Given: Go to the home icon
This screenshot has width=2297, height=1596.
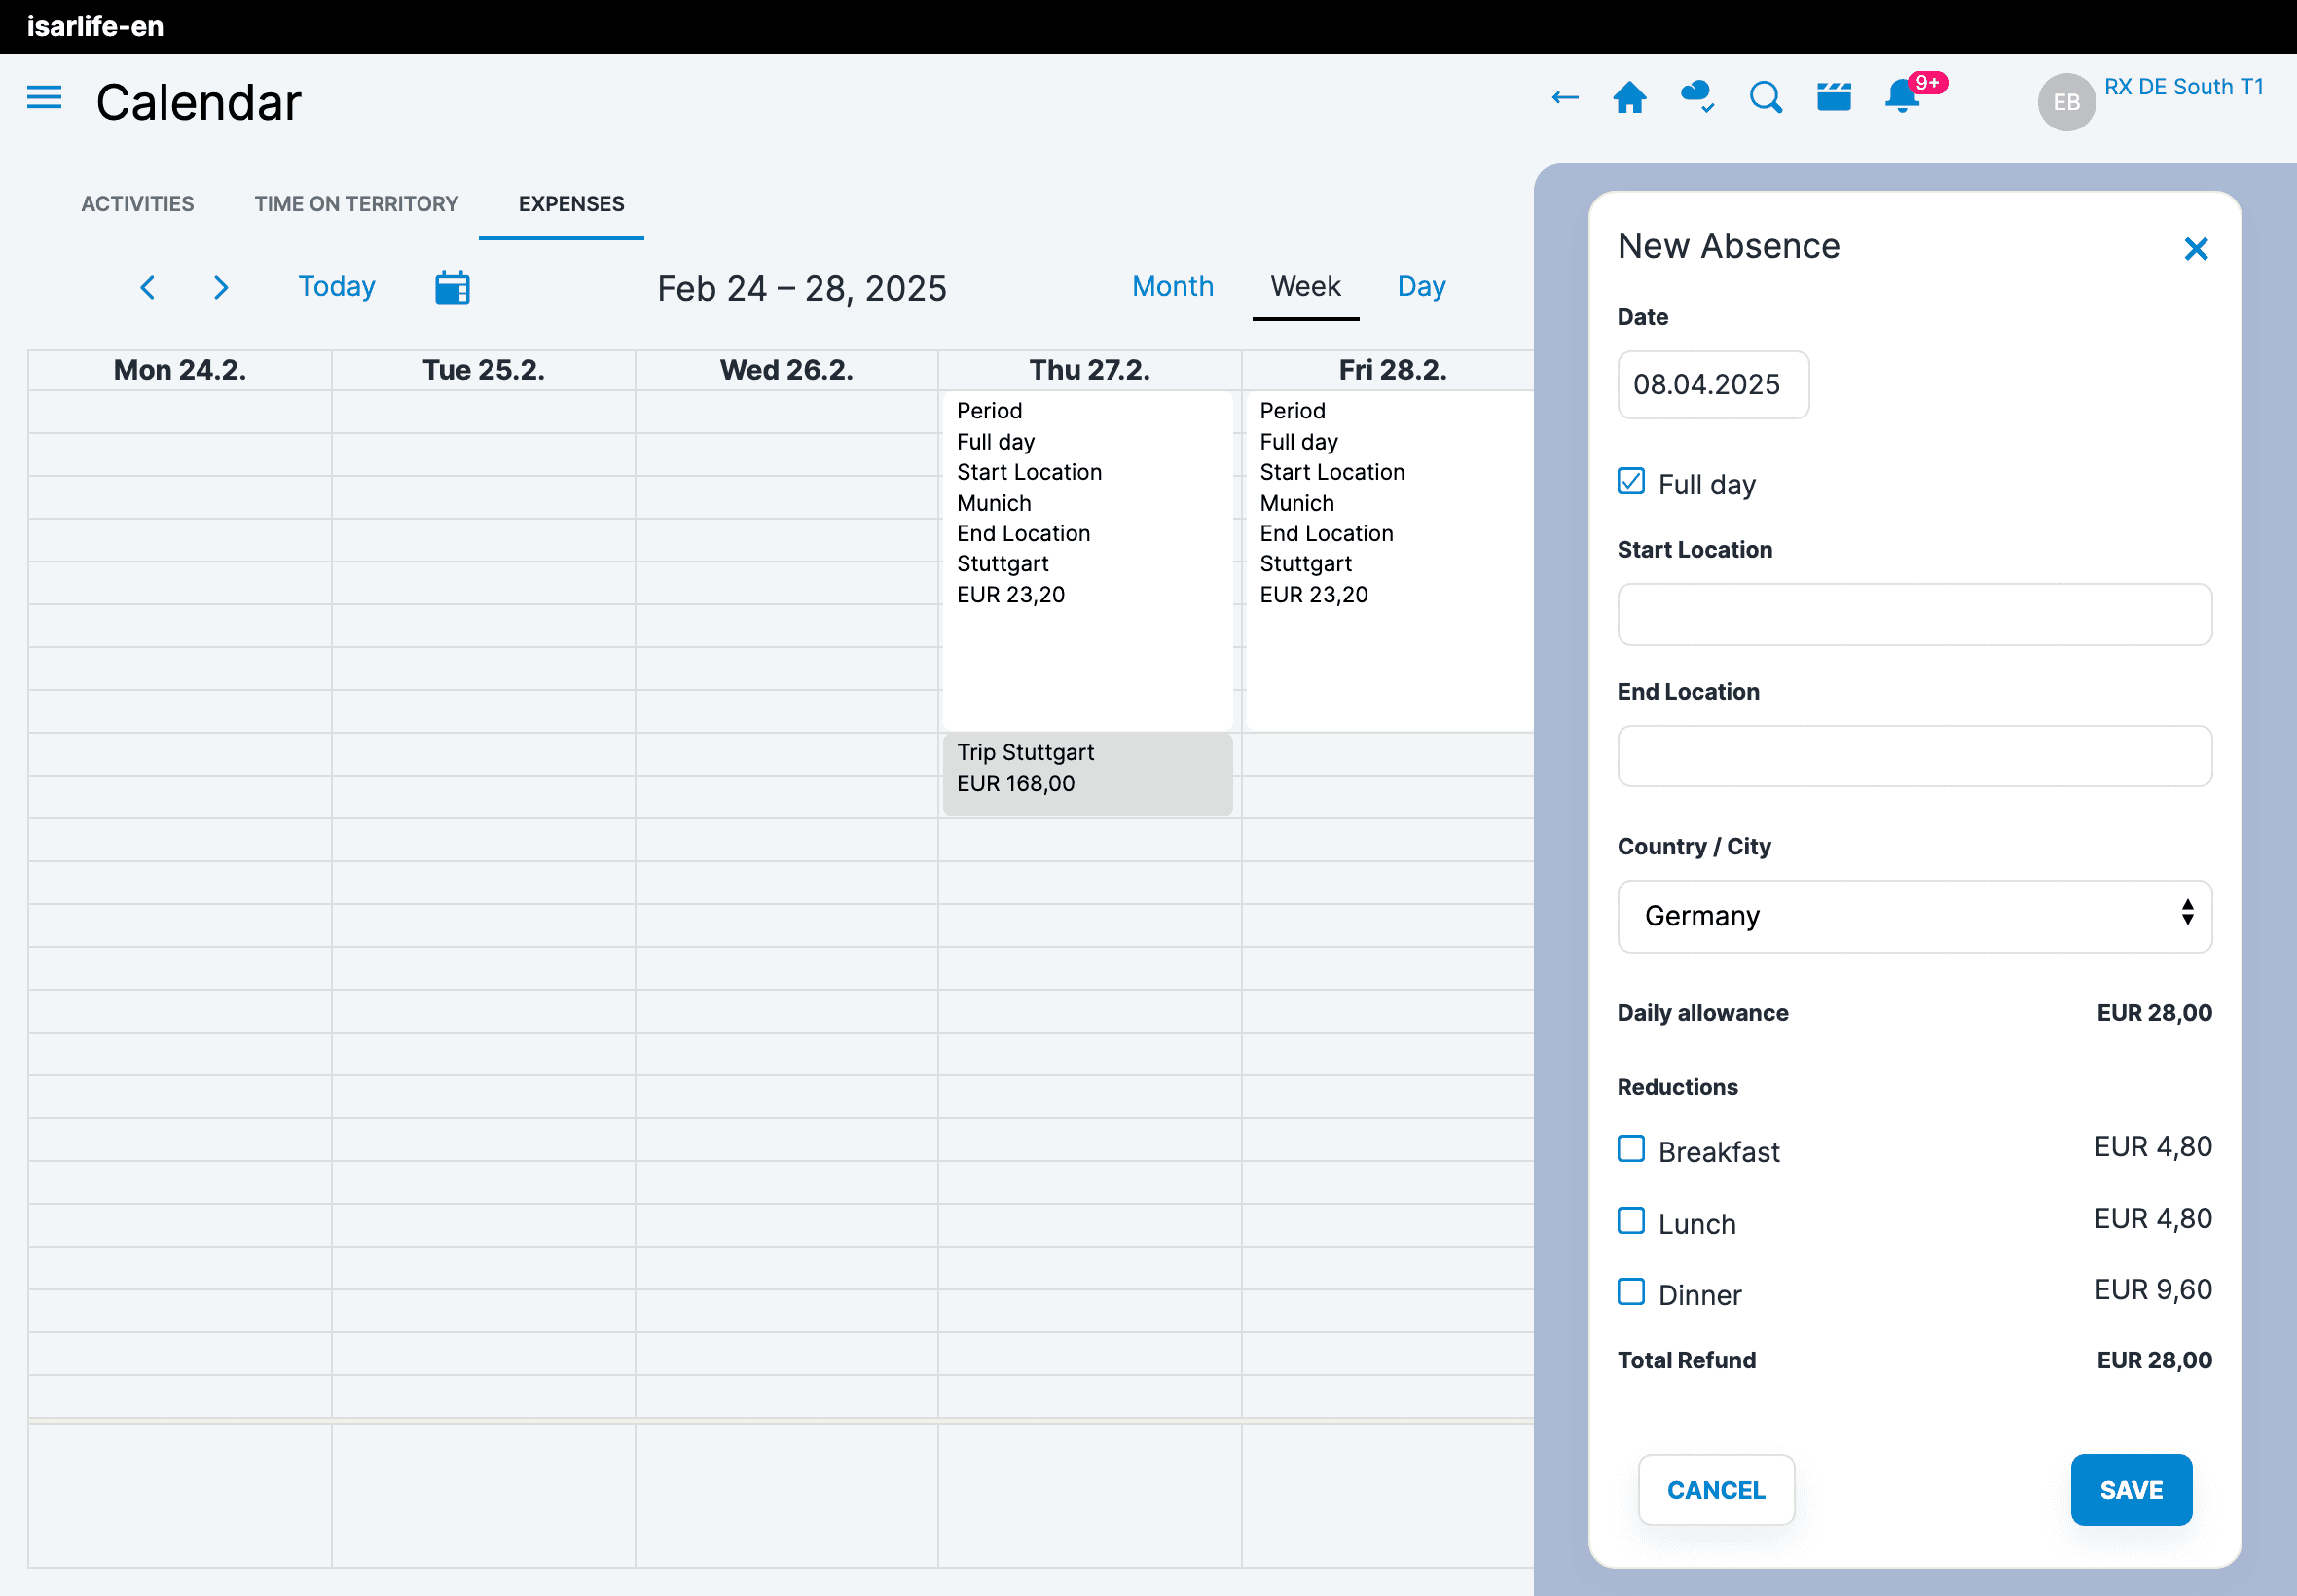Looking at the screenshot, I should pos(1629,98).
